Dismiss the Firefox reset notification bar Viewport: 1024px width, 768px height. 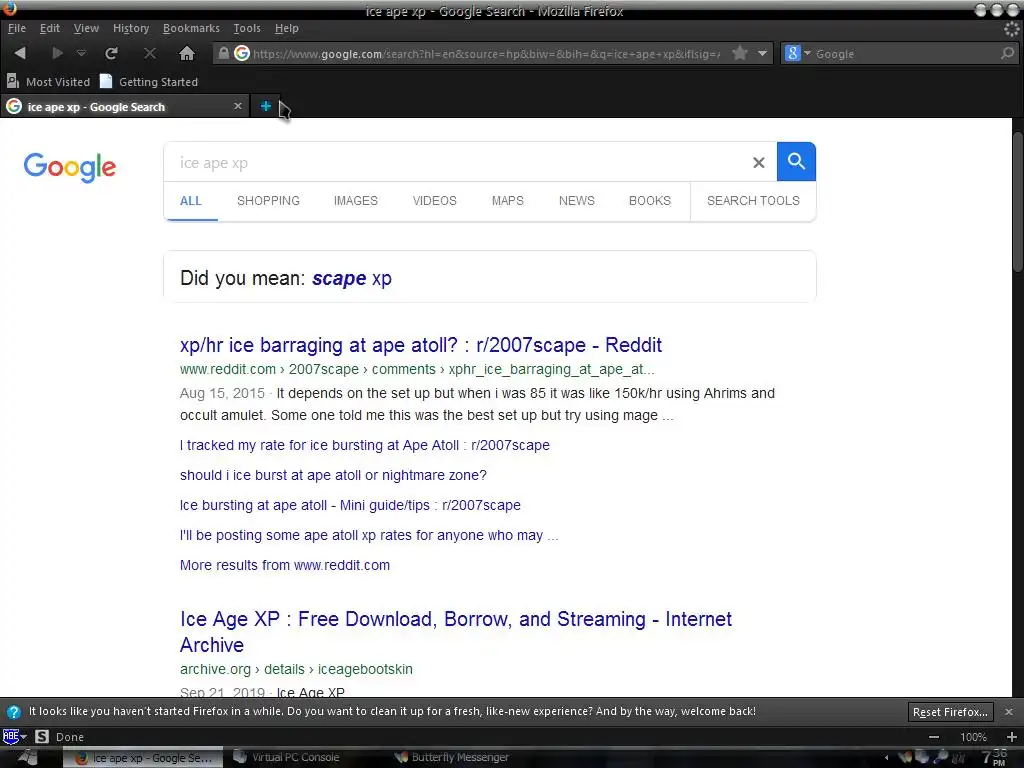[x=1008, y=712]
